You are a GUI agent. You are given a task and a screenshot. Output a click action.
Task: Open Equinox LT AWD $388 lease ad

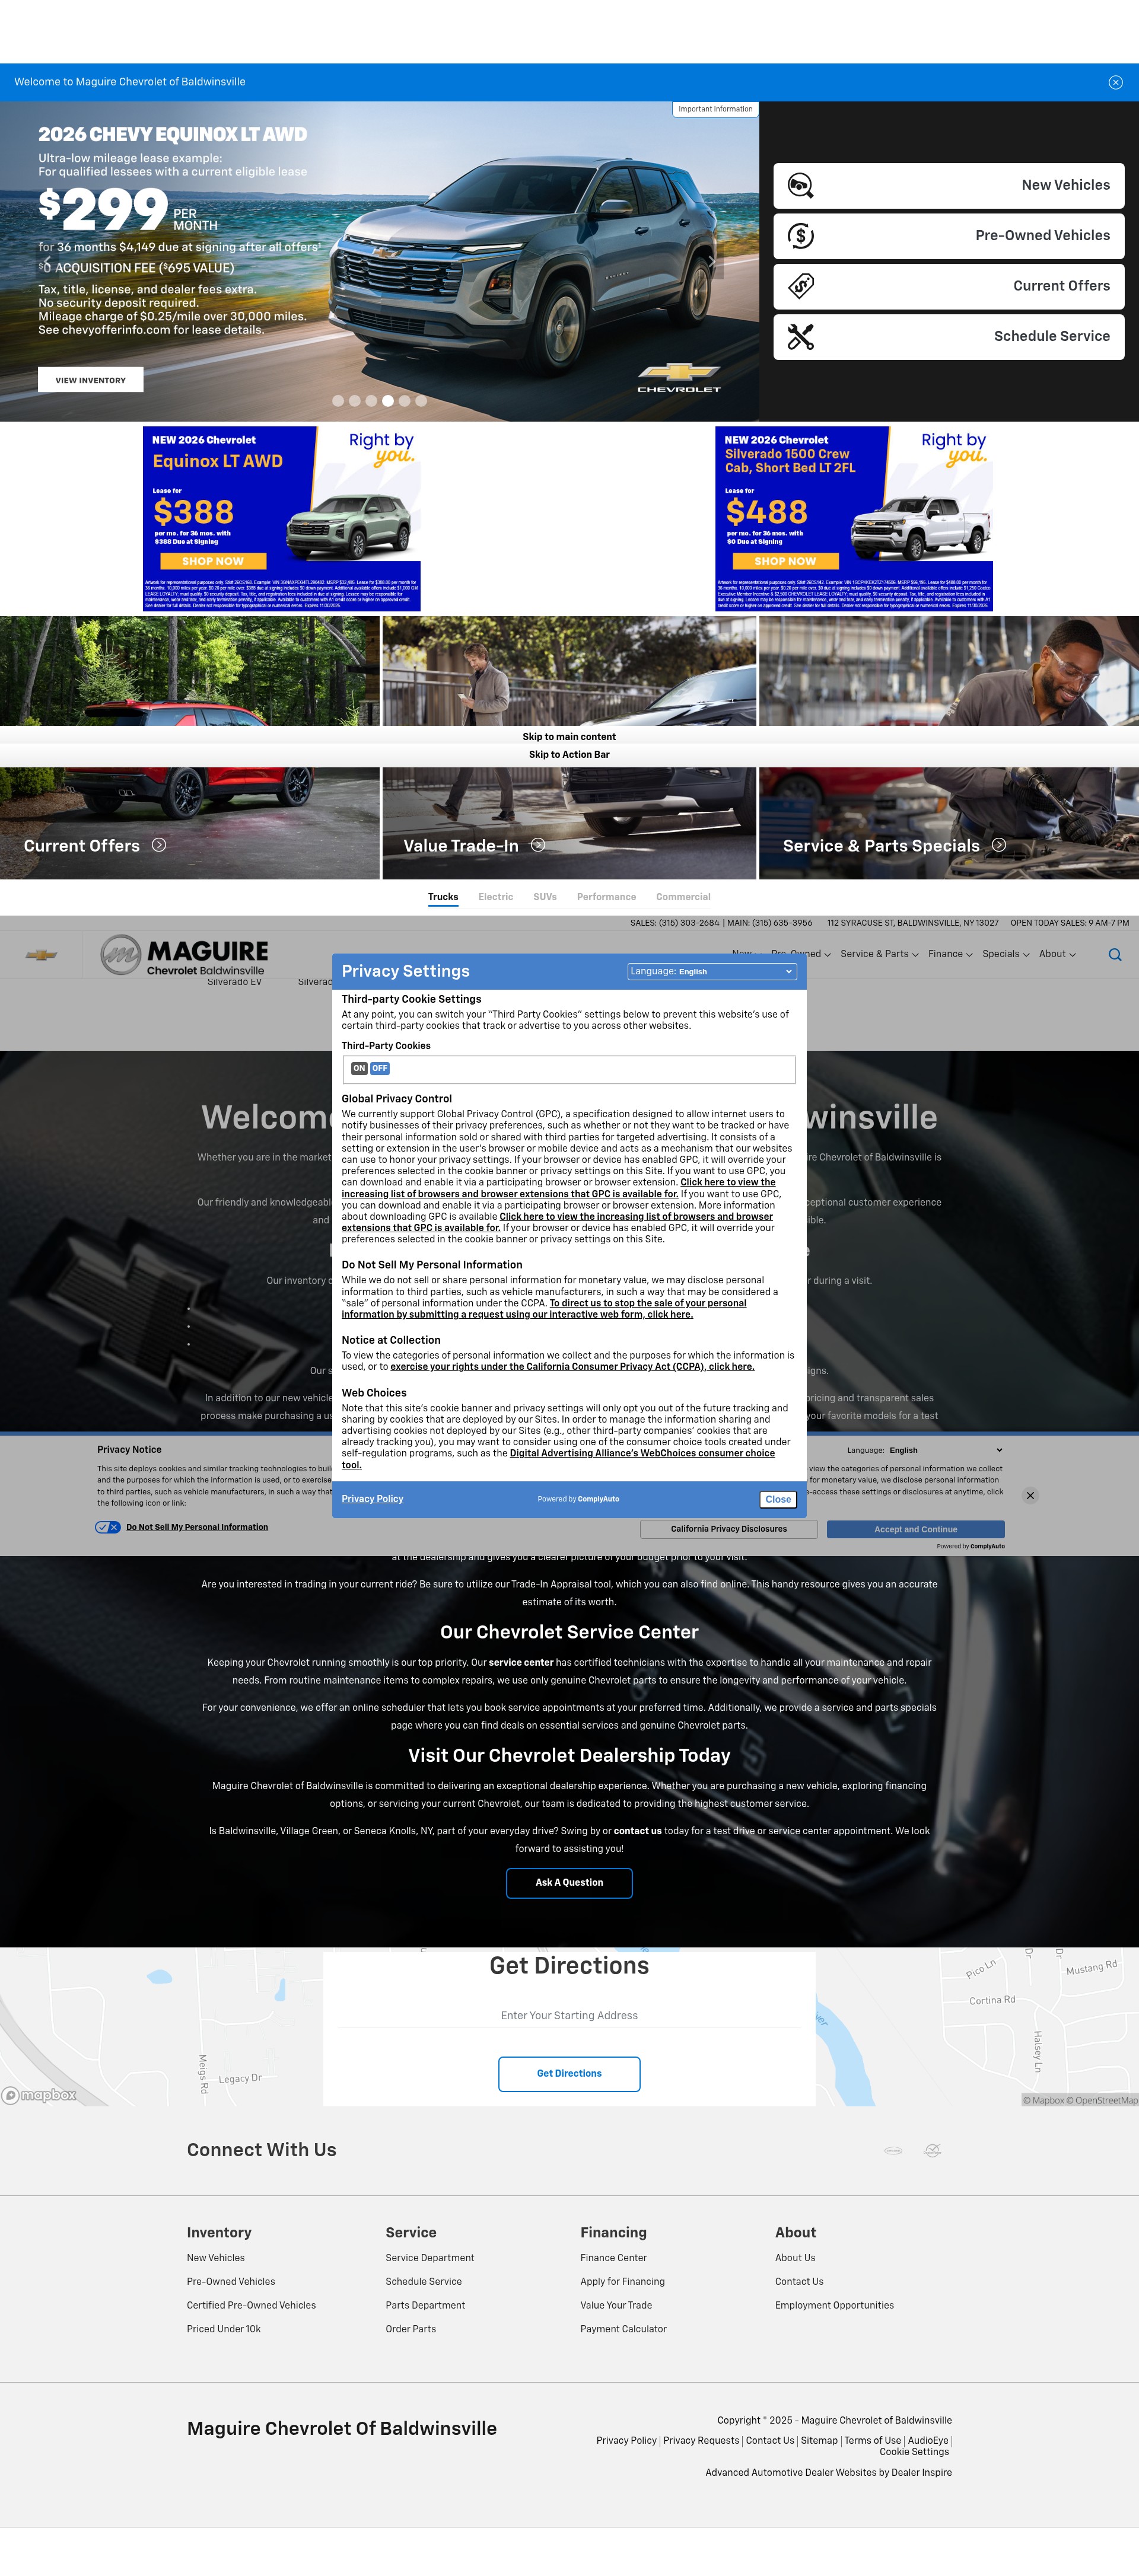click(282, 518)
